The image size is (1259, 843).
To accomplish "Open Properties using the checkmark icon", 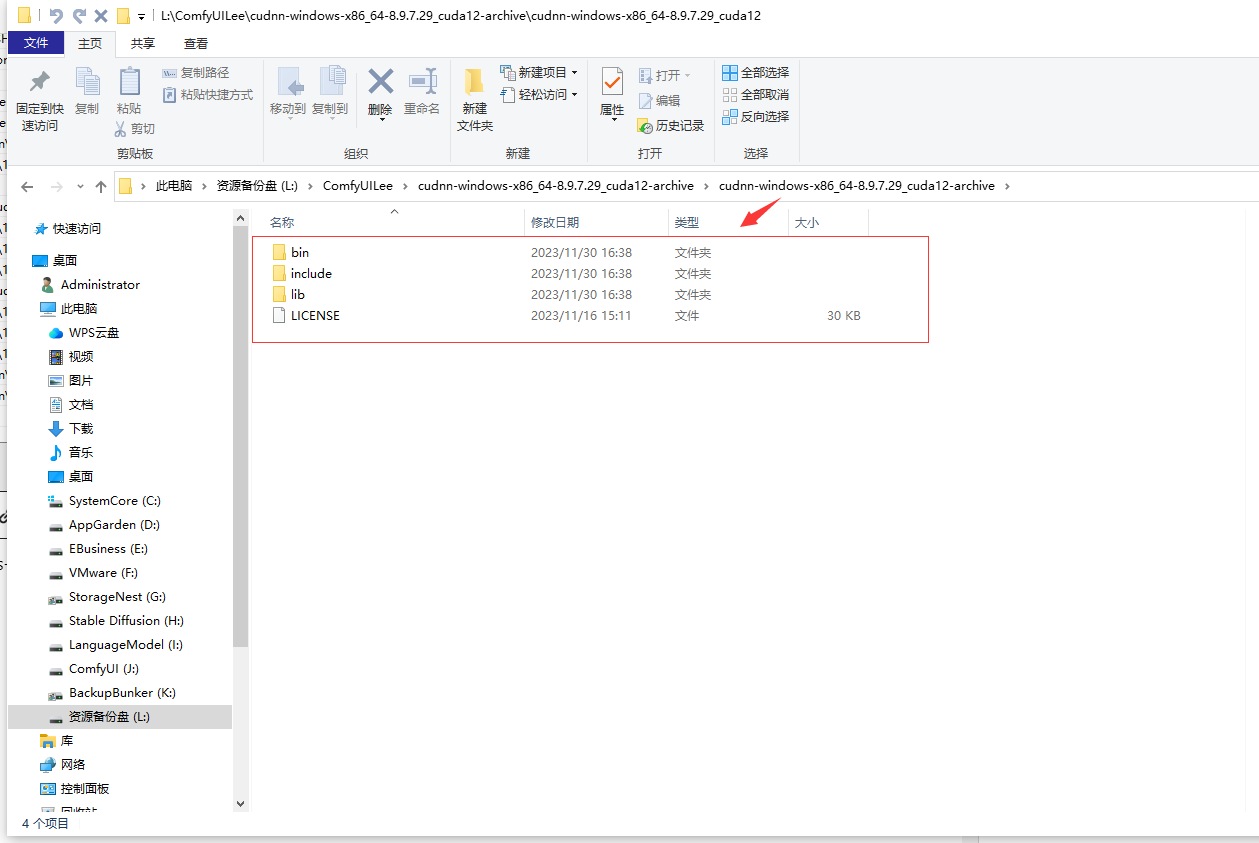I will (x=612, y=82).
